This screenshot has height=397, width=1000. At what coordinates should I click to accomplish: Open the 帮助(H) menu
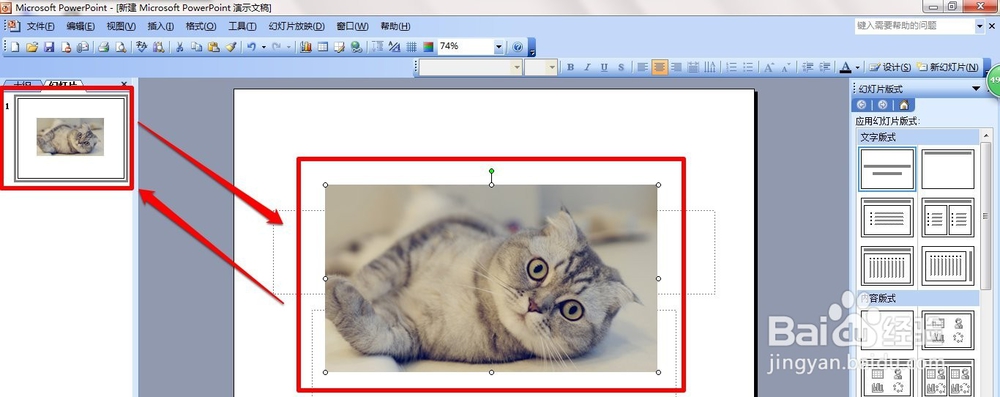pyautogui.click(x=395, y=26)
